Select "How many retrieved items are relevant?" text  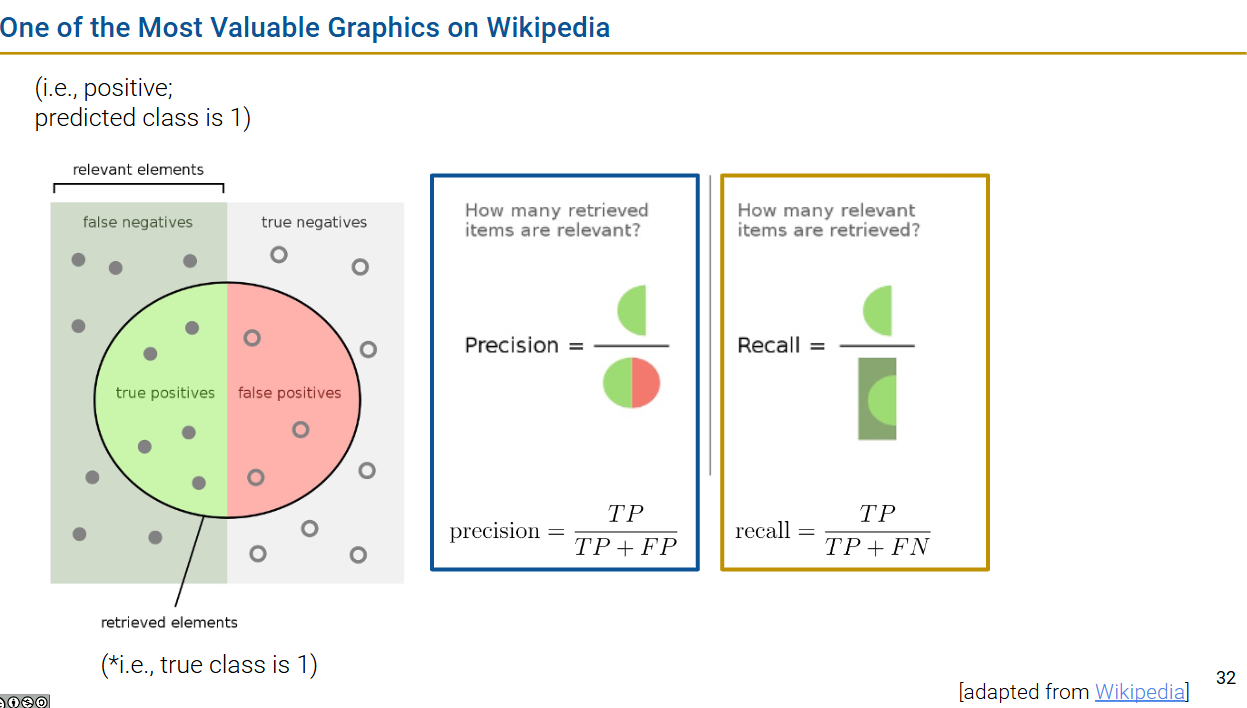pyautogui.click(x=557, y=220)
